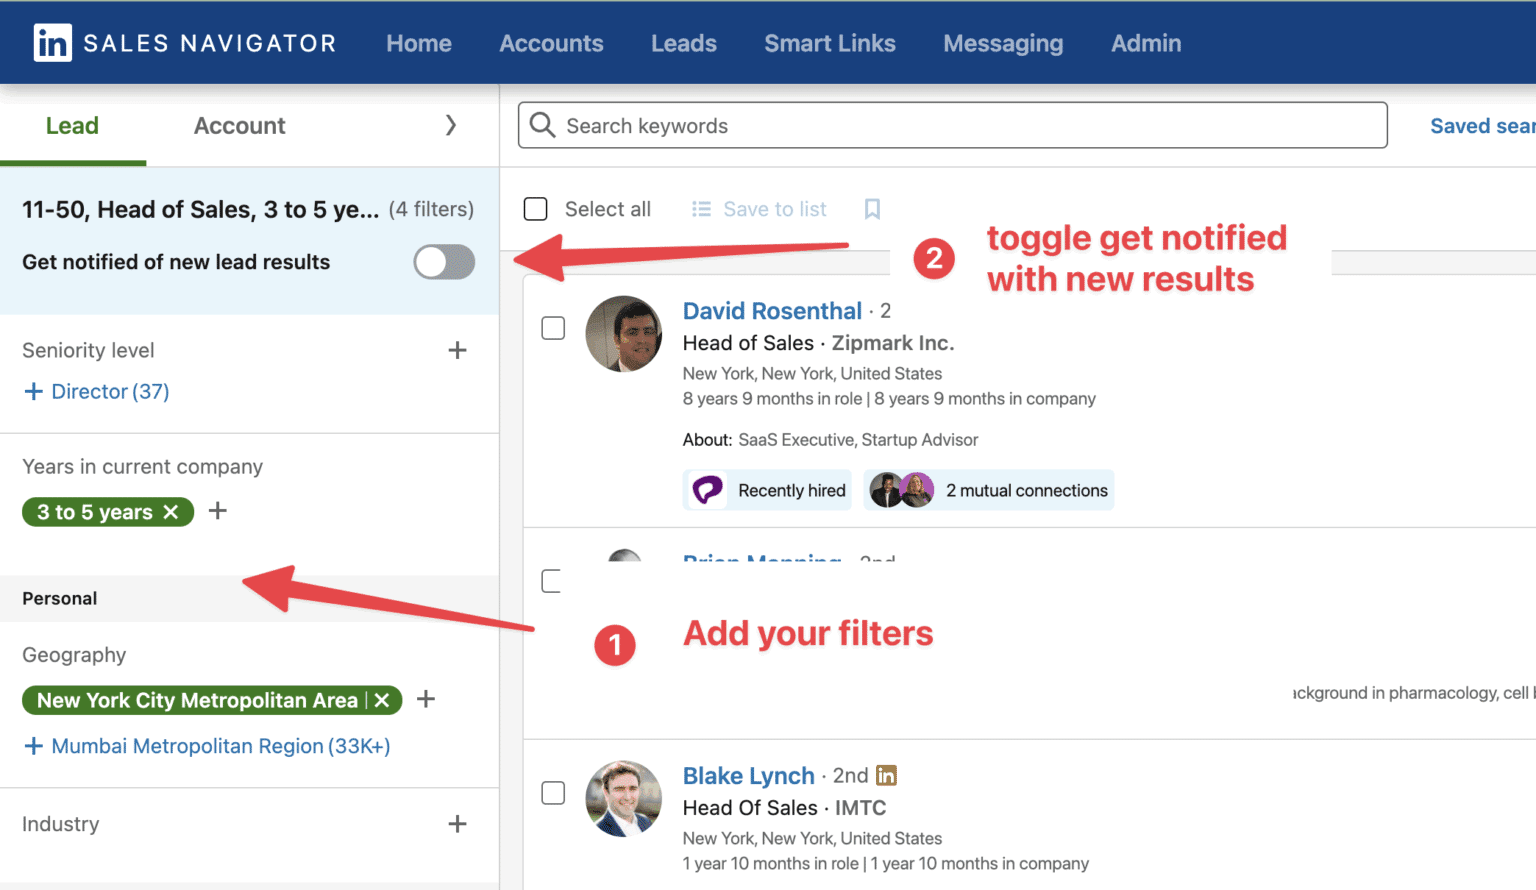The width and height of the screenshot is (1536, 890).
Task: Click the Recently hired badge on David Rosenthal
Action: point(767,490)
